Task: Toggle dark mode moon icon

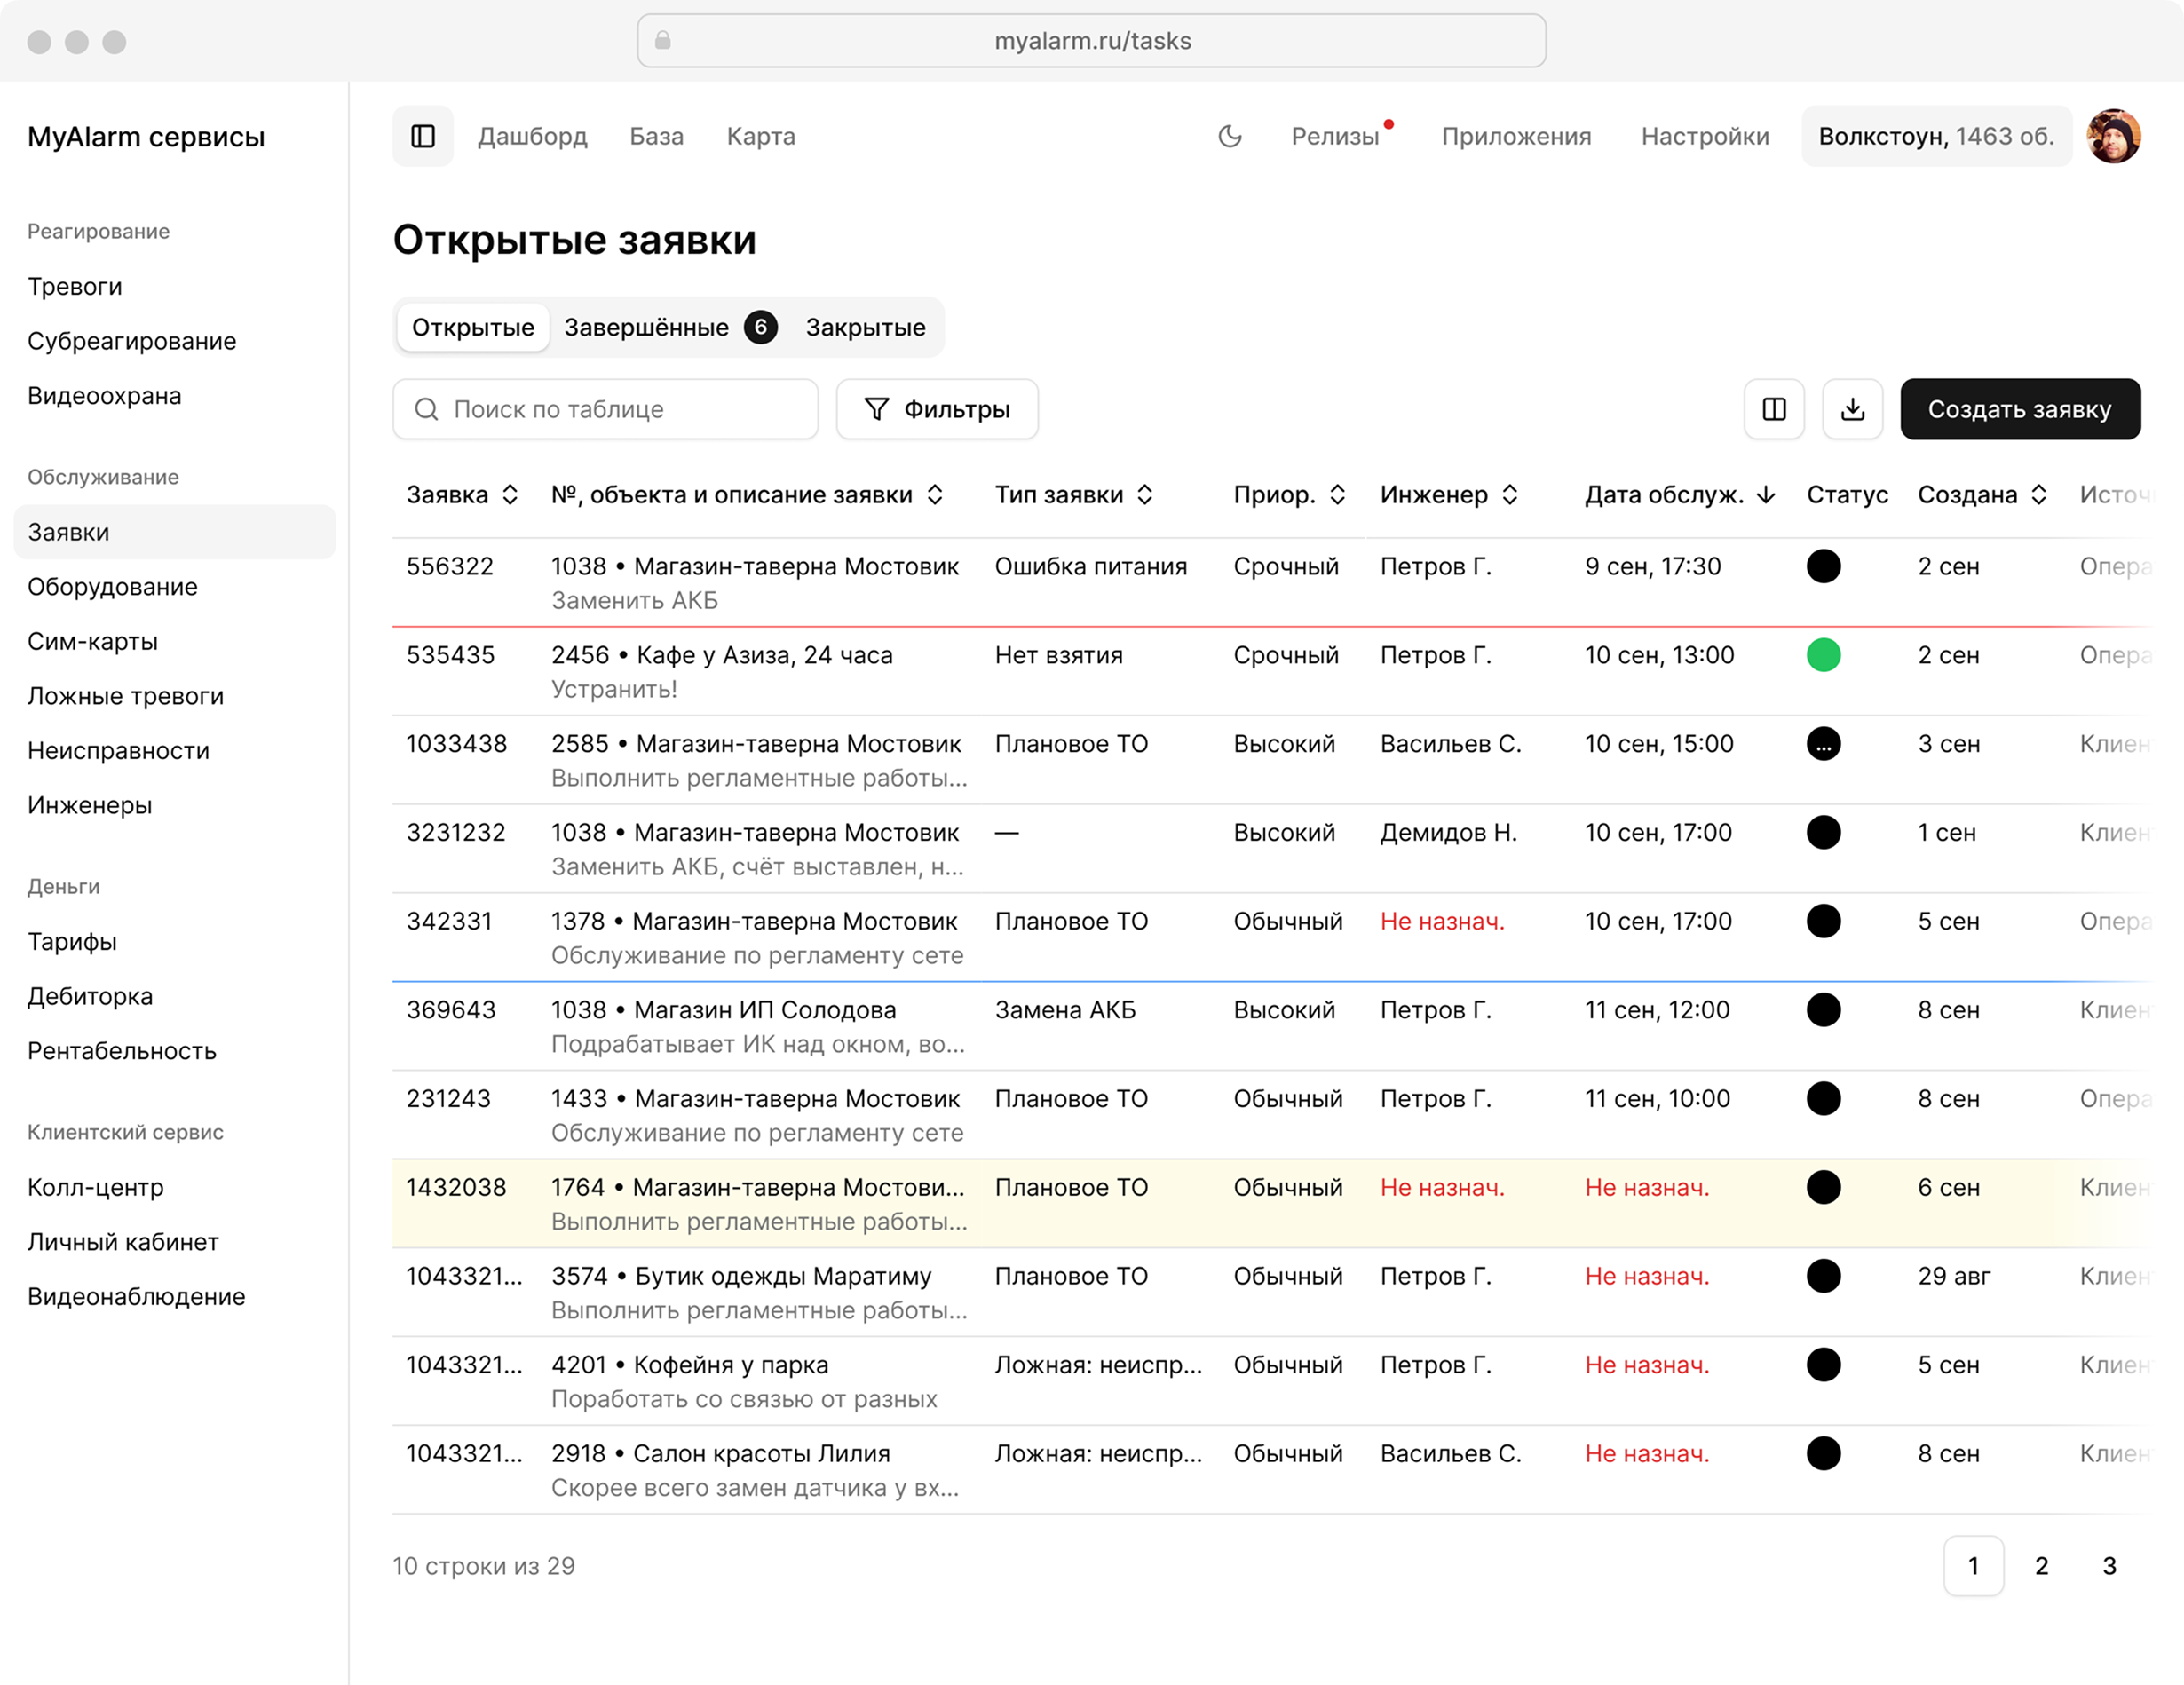Action: tap(1230, 136)
